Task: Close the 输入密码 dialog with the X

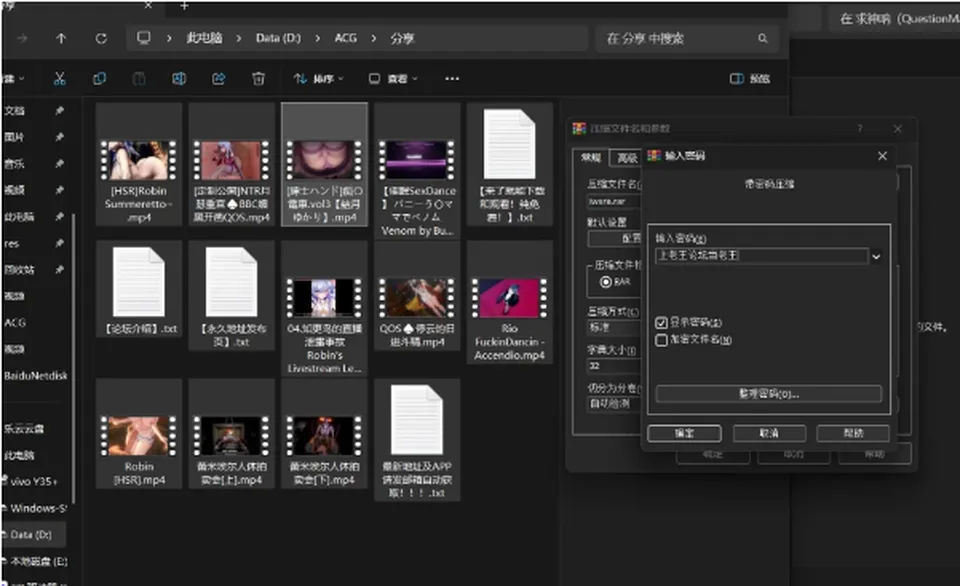Action: 882,156
